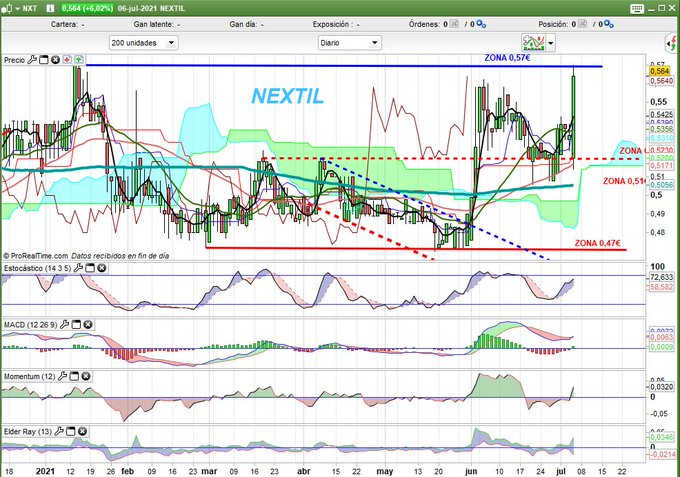Click the Cartera label
The width and height of the screenshot is (680, 477).
pyautogui.click(x=64, y=24)
